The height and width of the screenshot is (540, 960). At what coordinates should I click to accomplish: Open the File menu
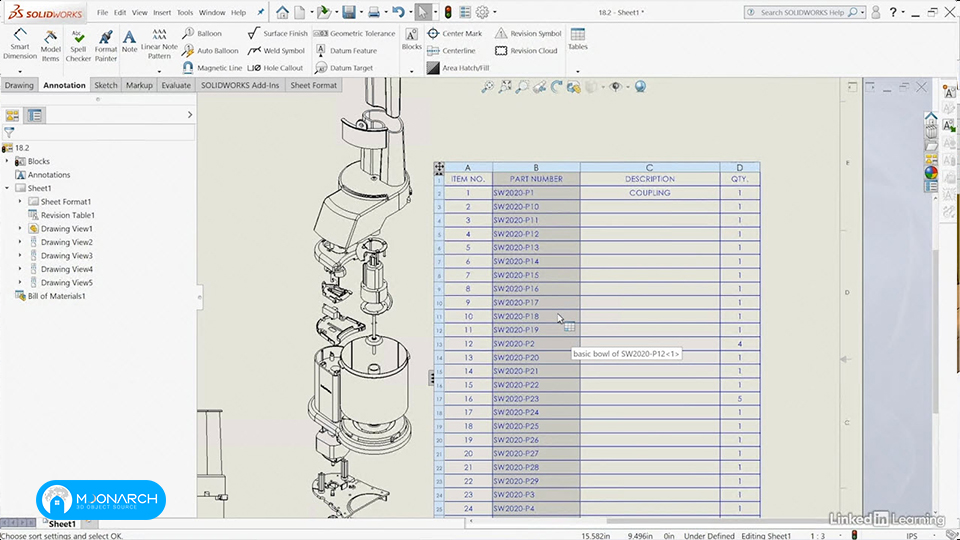pyautogui.click(x=102, y=12)
